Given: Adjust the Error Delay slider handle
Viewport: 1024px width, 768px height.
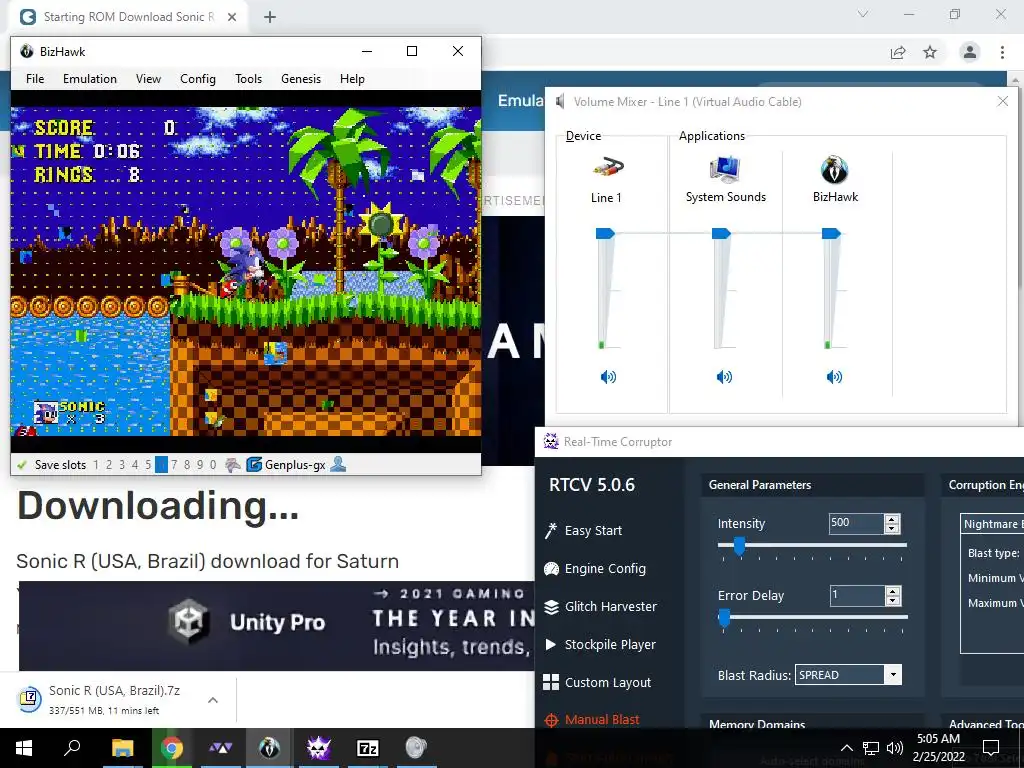Looking at the screenshot, I should coord(724,618).
